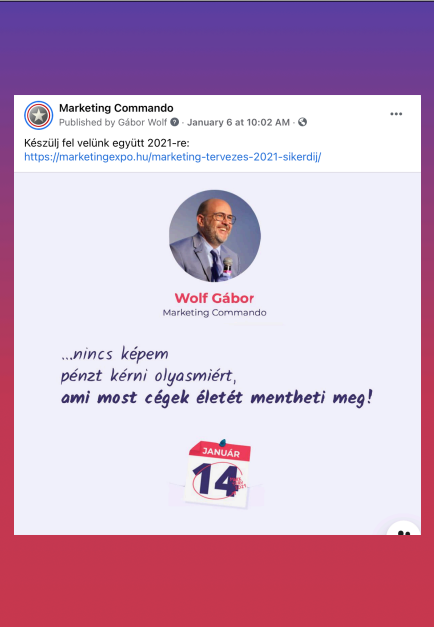Click the blue pin atop the calendar
434x627 pixels.
point(222,442)
